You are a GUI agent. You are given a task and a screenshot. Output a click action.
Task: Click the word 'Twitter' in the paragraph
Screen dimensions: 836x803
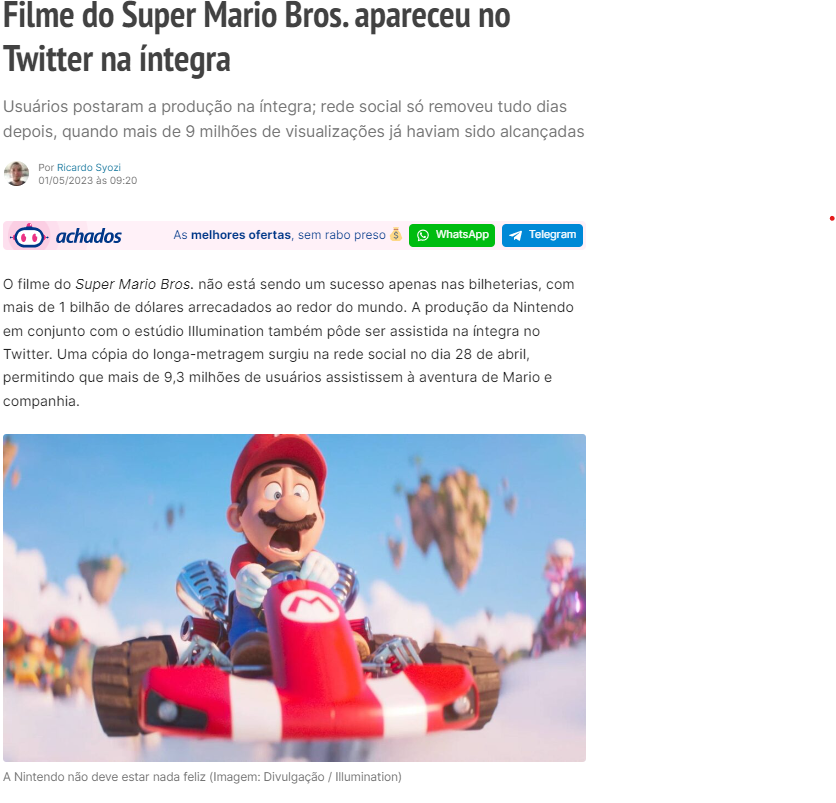pyautogui.click(x=26, y=354)
